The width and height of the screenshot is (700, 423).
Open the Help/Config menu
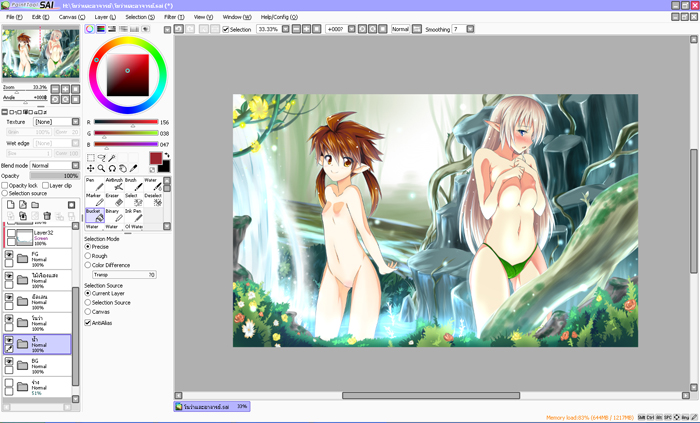click(279, 17)
